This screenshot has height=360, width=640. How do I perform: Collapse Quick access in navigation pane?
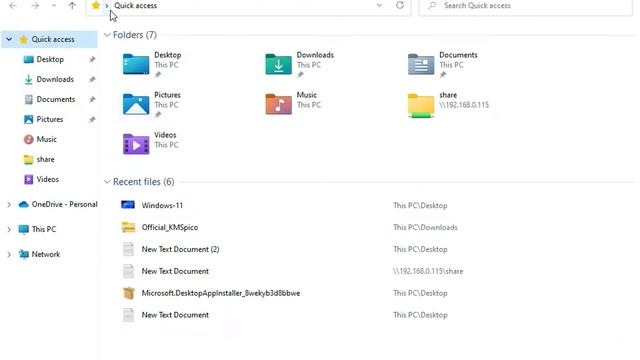9,39
